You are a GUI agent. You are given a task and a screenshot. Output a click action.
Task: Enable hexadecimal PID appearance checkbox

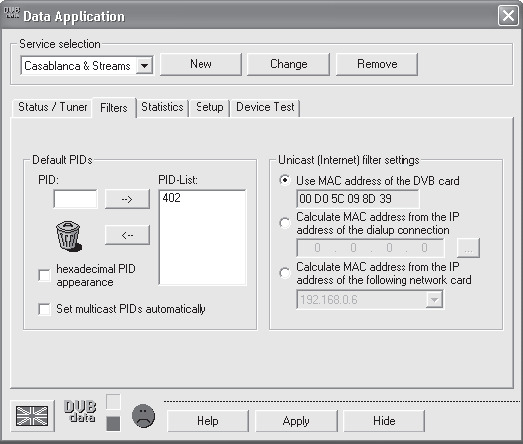pos(44,276)
